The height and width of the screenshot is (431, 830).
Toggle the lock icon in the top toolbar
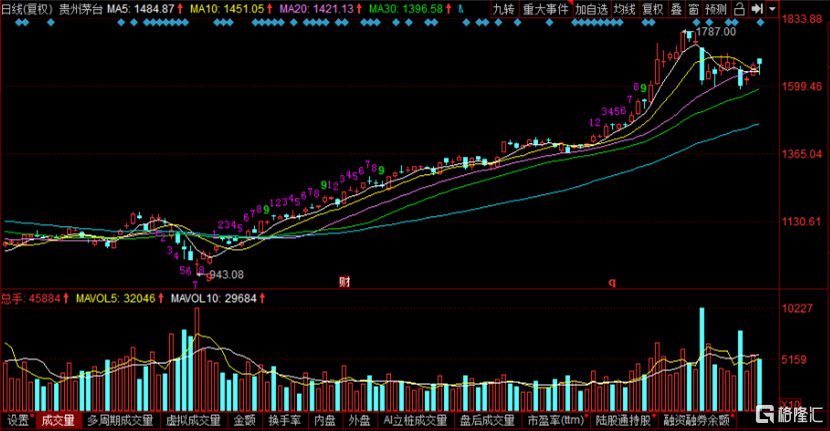739,9
